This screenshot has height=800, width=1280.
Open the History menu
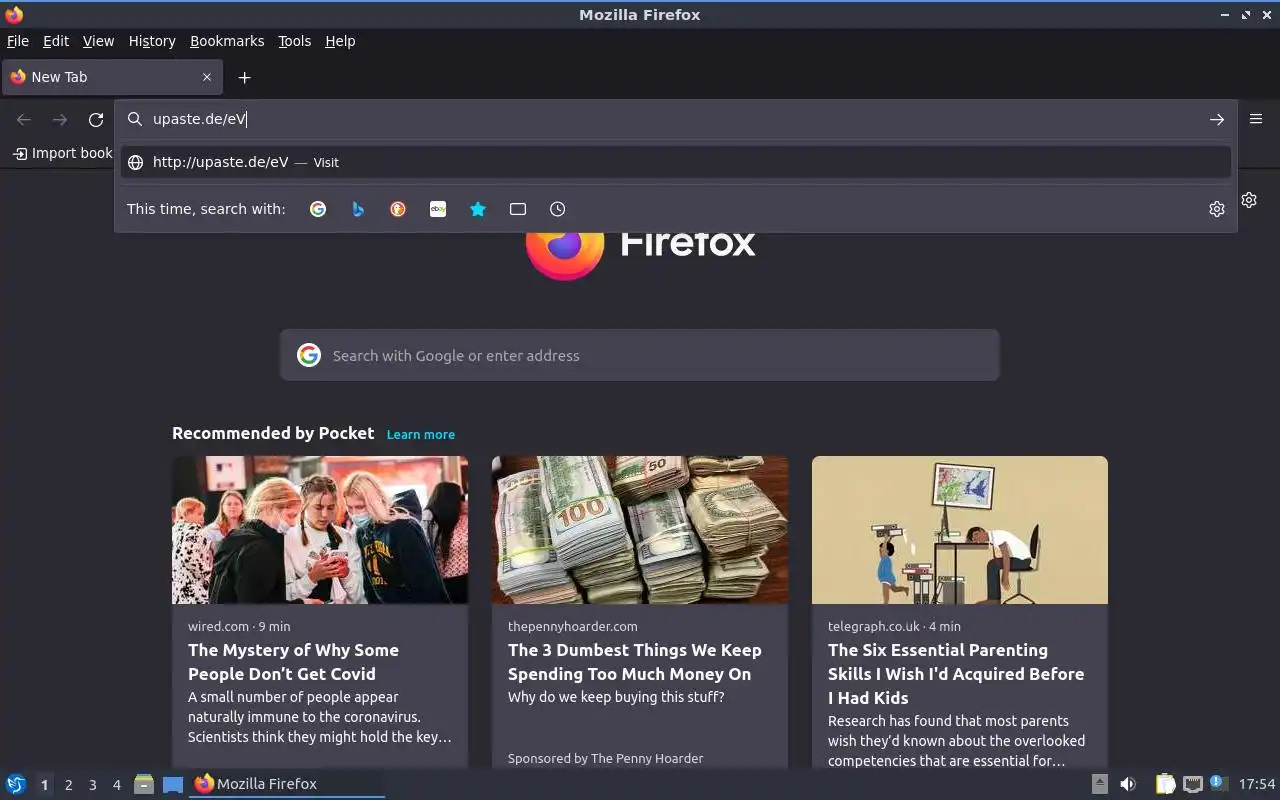(152, 41)
